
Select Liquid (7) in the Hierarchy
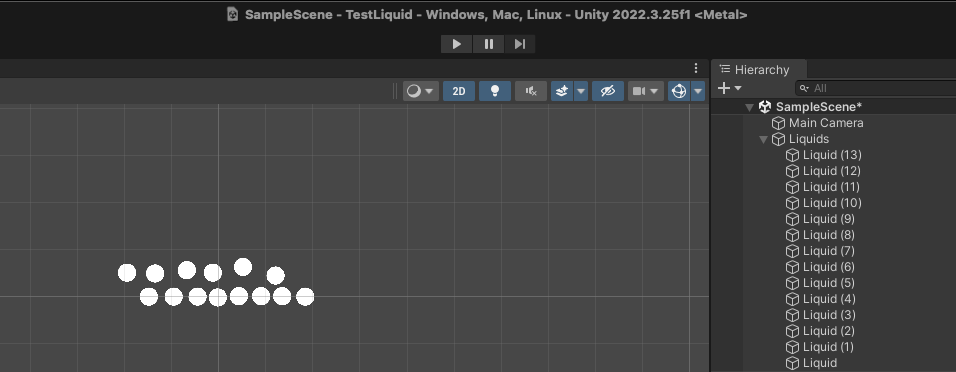click(x=829, y=251)
